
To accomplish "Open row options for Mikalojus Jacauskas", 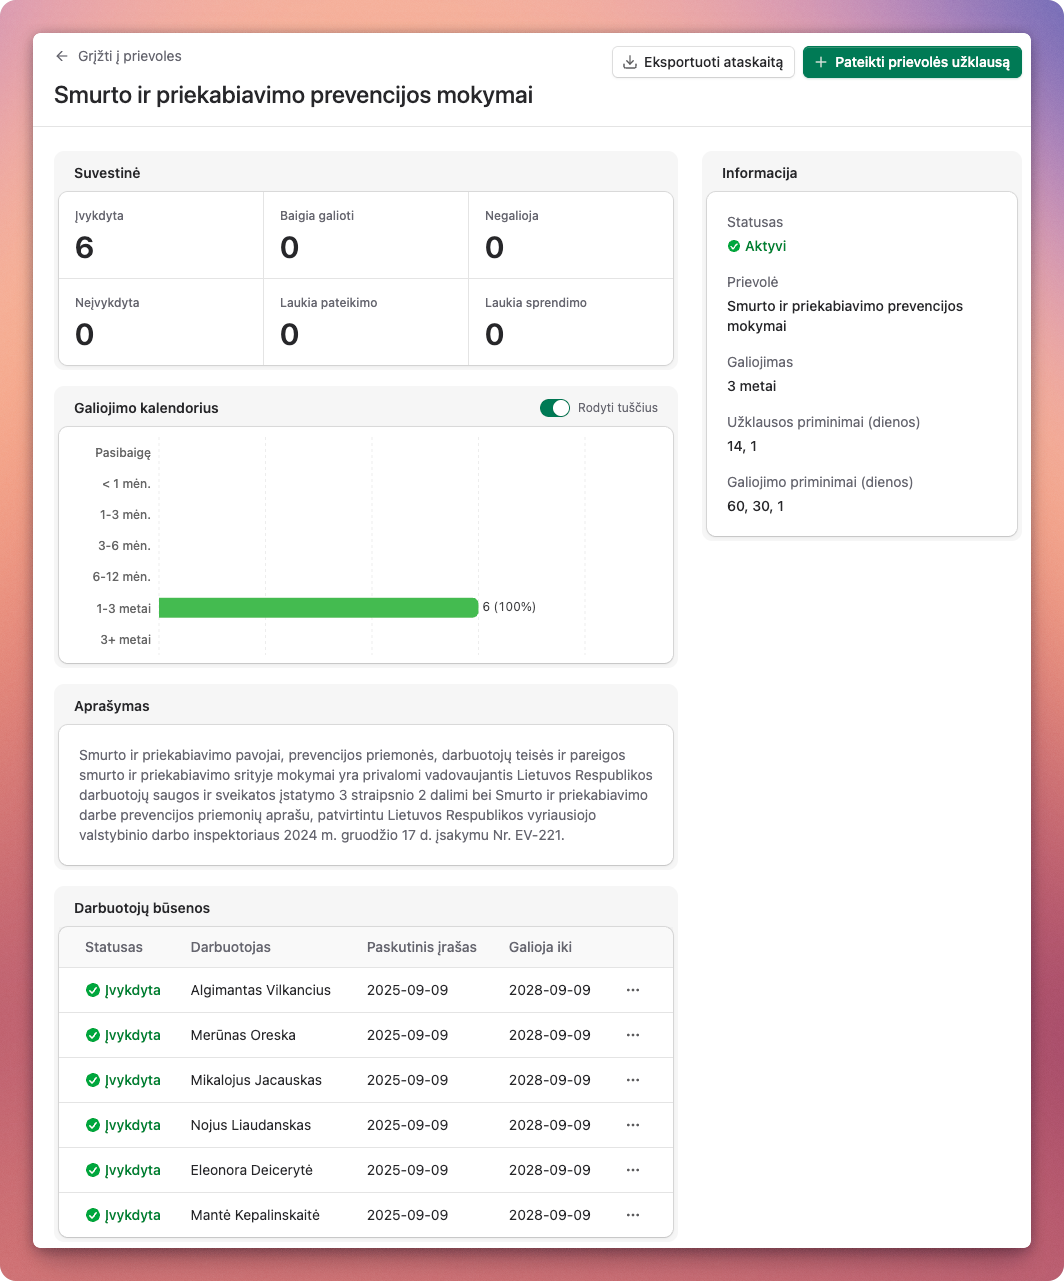I will 632,1080.
